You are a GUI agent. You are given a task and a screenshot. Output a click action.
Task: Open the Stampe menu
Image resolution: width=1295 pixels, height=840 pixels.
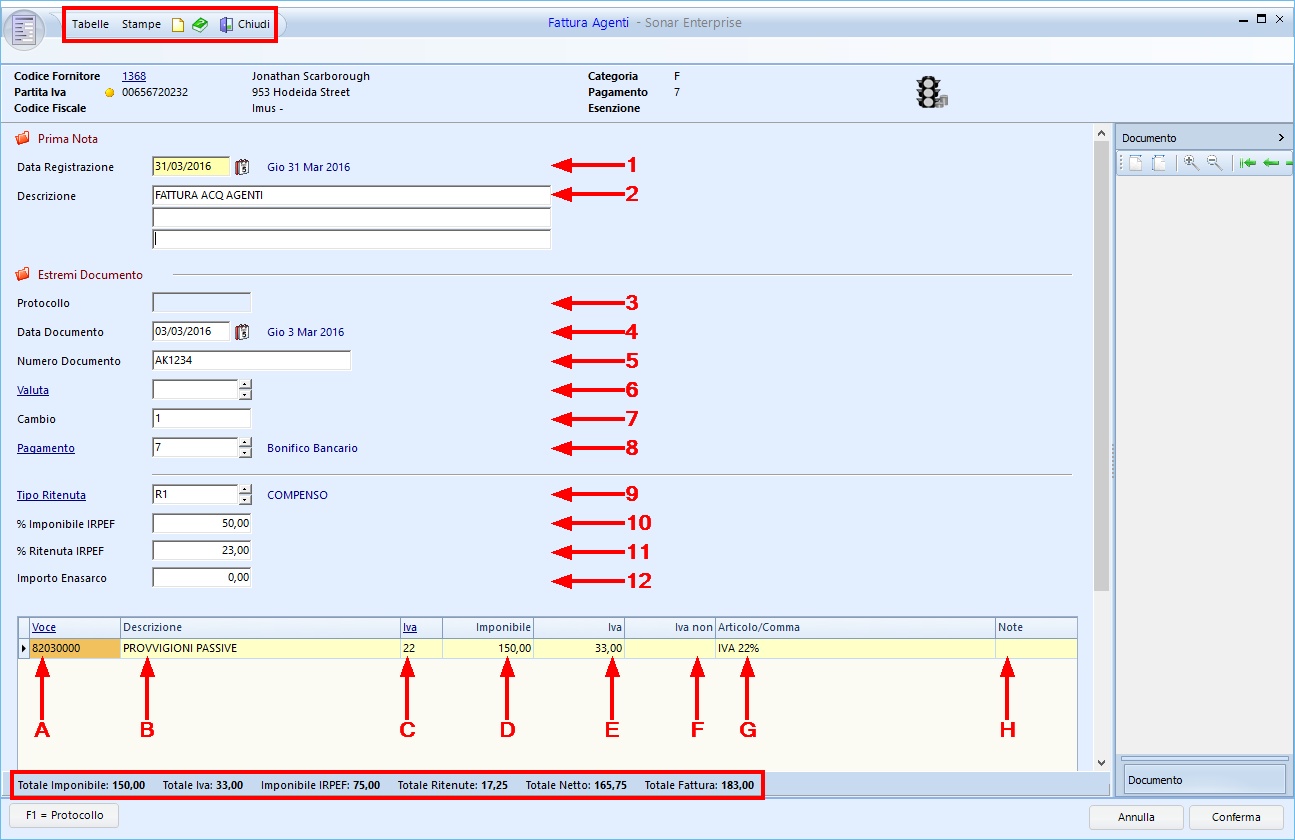(x=141, y=24)
